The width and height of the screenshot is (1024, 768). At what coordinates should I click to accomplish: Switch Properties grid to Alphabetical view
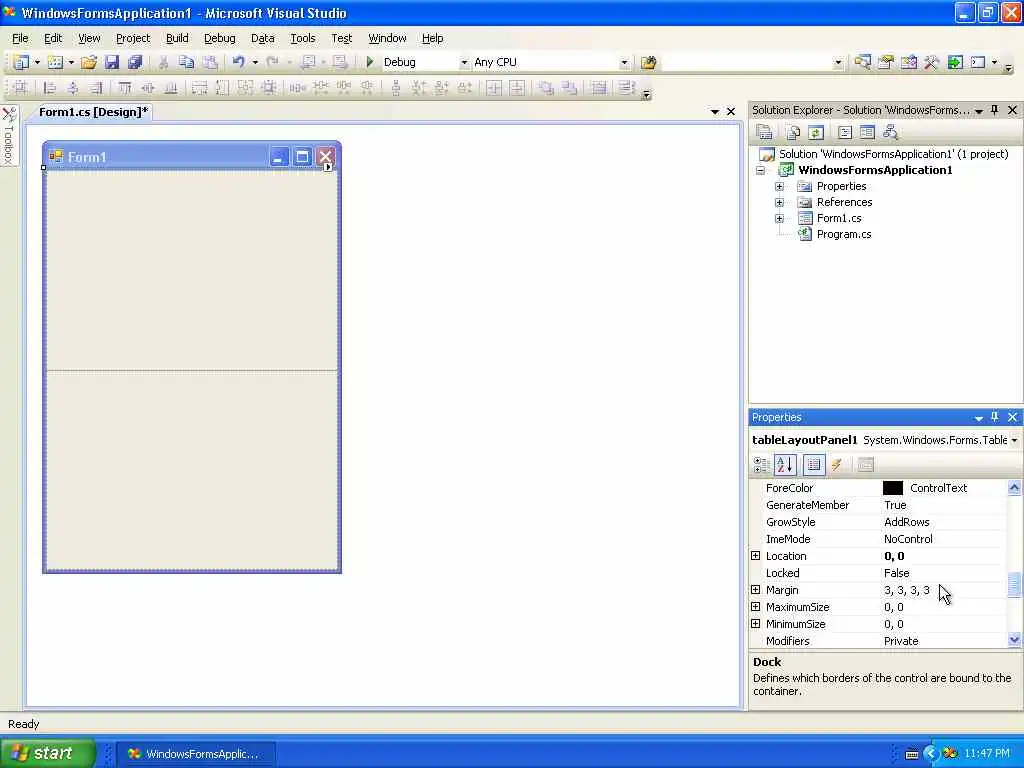click(x=785, y=465)
